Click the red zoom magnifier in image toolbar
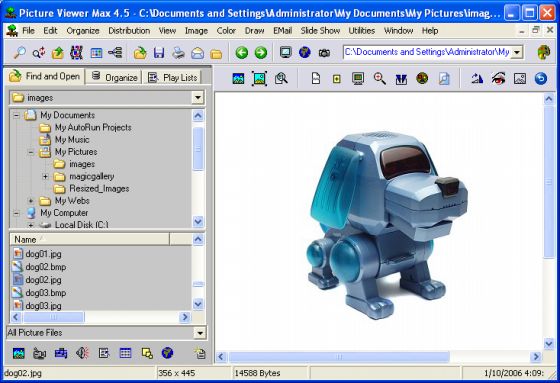 [379, 78]
